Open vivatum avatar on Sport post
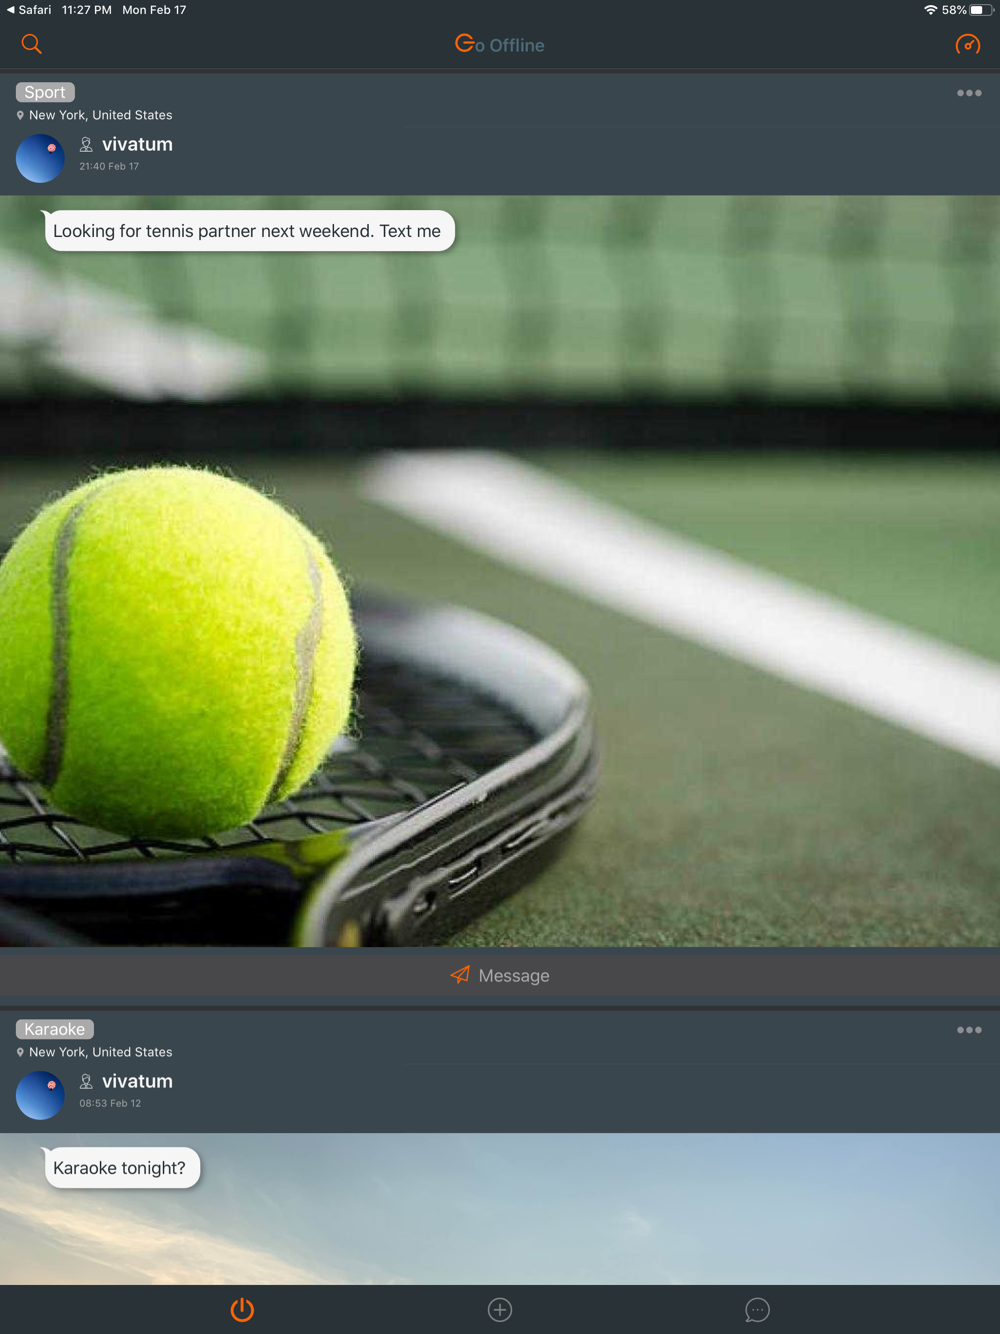Screen dimensions: 1000x1334 (40, 159)
